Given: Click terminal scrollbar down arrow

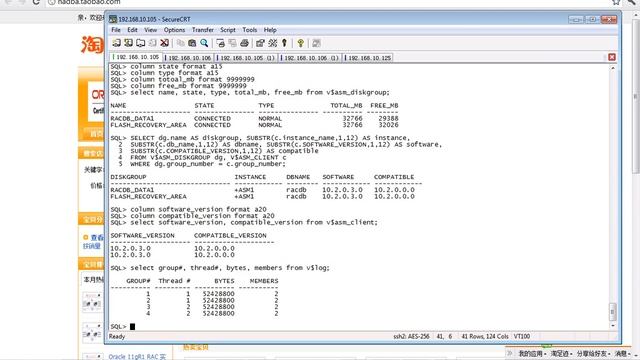Looking at the screenshot, I should click(613, 326).
